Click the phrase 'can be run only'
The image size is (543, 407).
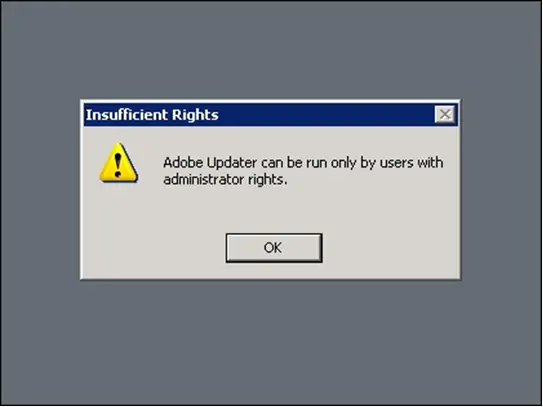point(309,162)
